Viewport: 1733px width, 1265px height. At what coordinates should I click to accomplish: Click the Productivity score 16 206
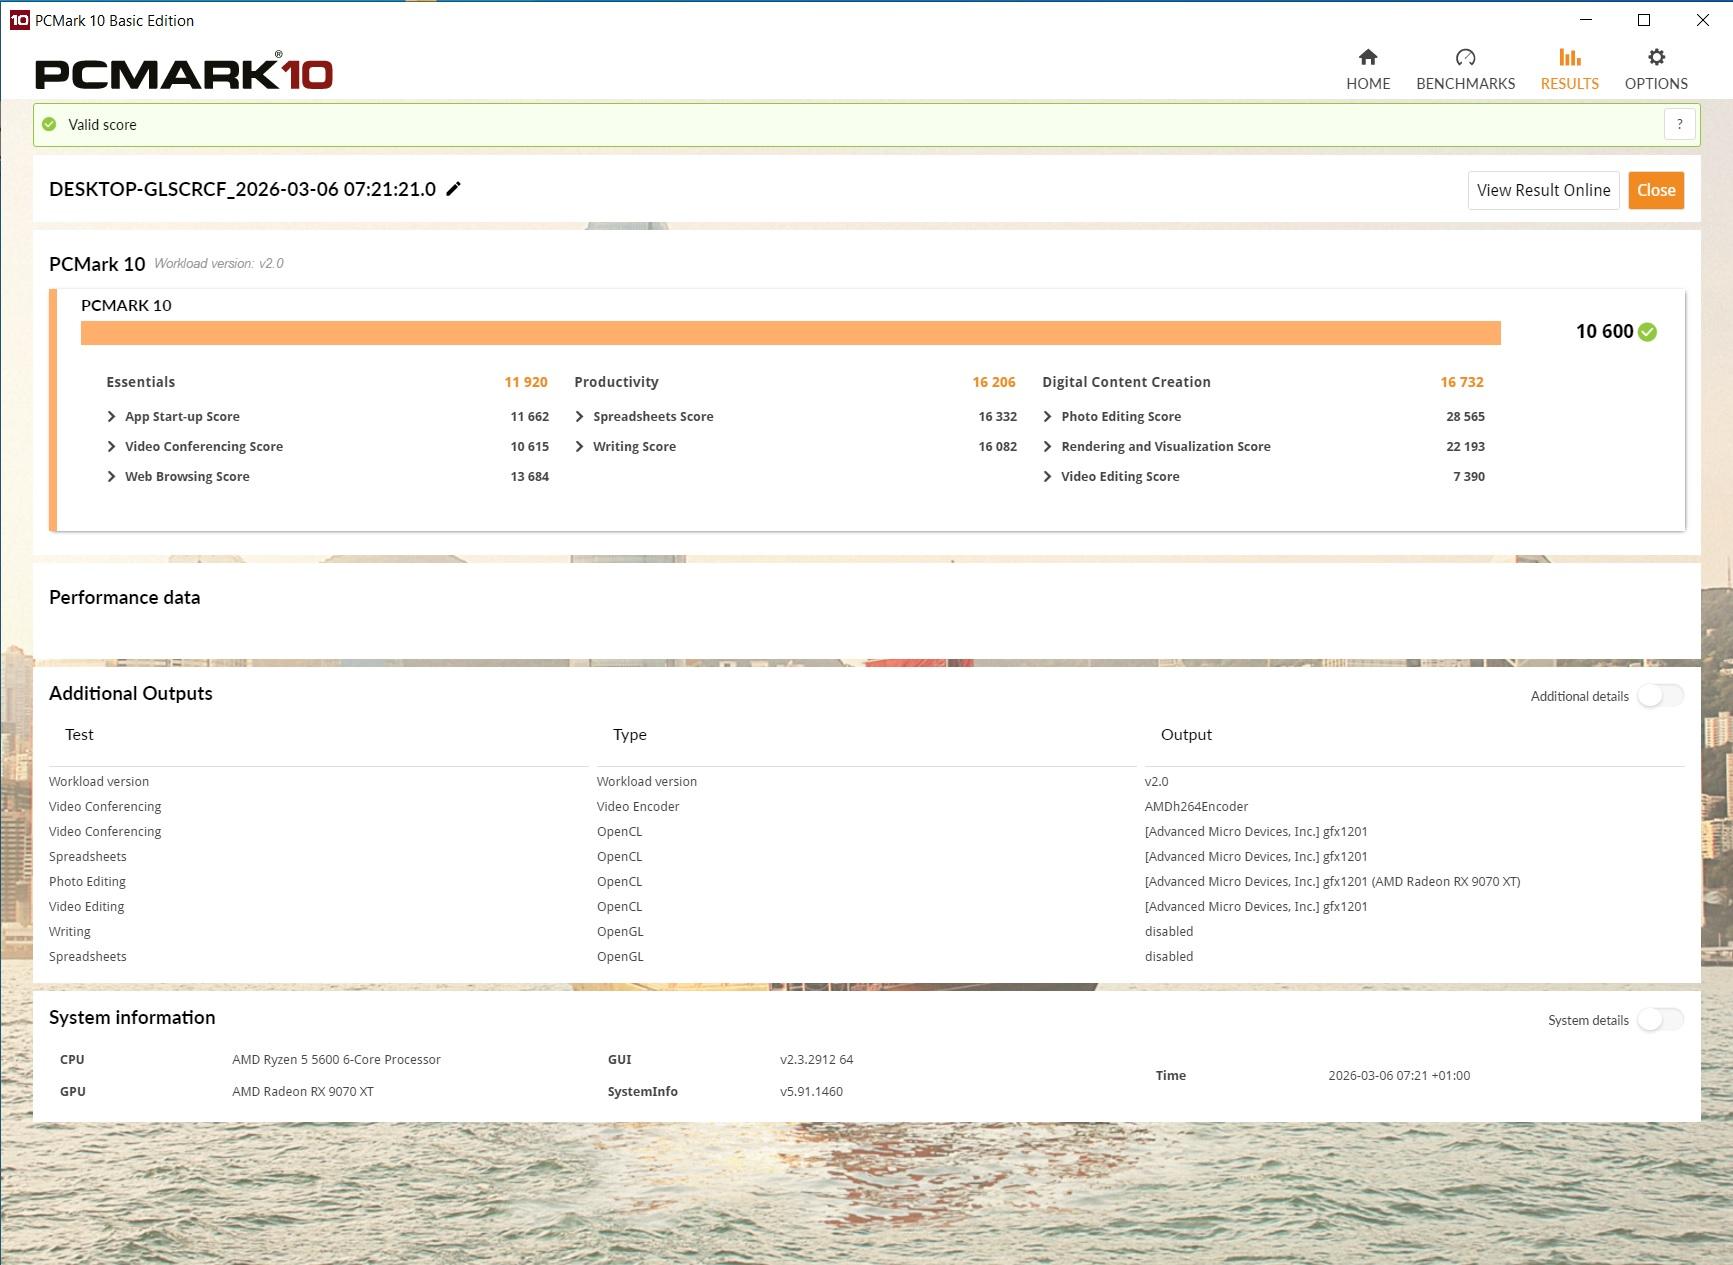(x=993, y=382)
